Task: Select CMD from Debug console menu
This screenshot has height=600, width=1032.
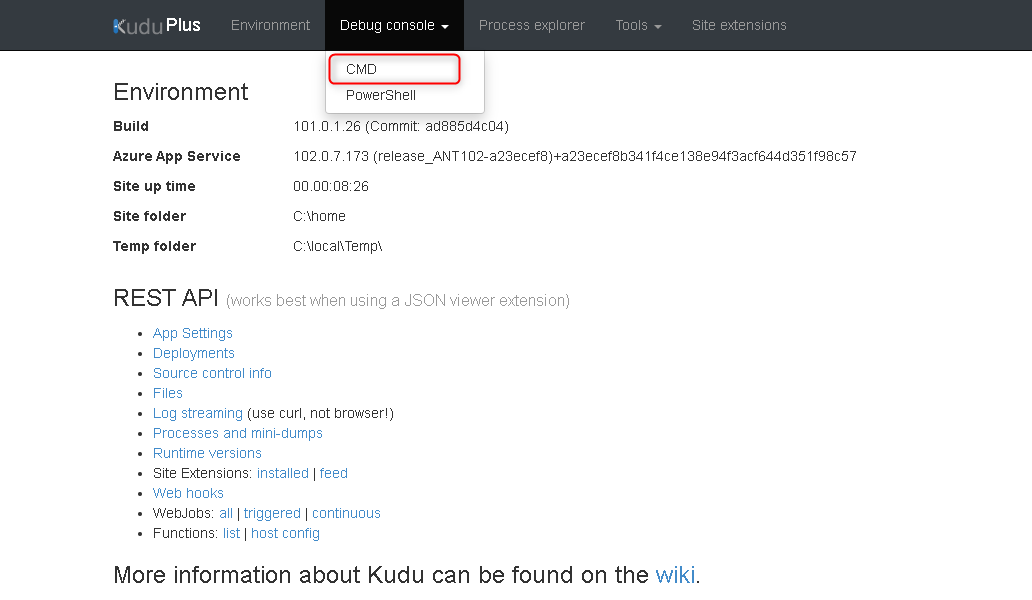Action: click(x=361, y=69)
